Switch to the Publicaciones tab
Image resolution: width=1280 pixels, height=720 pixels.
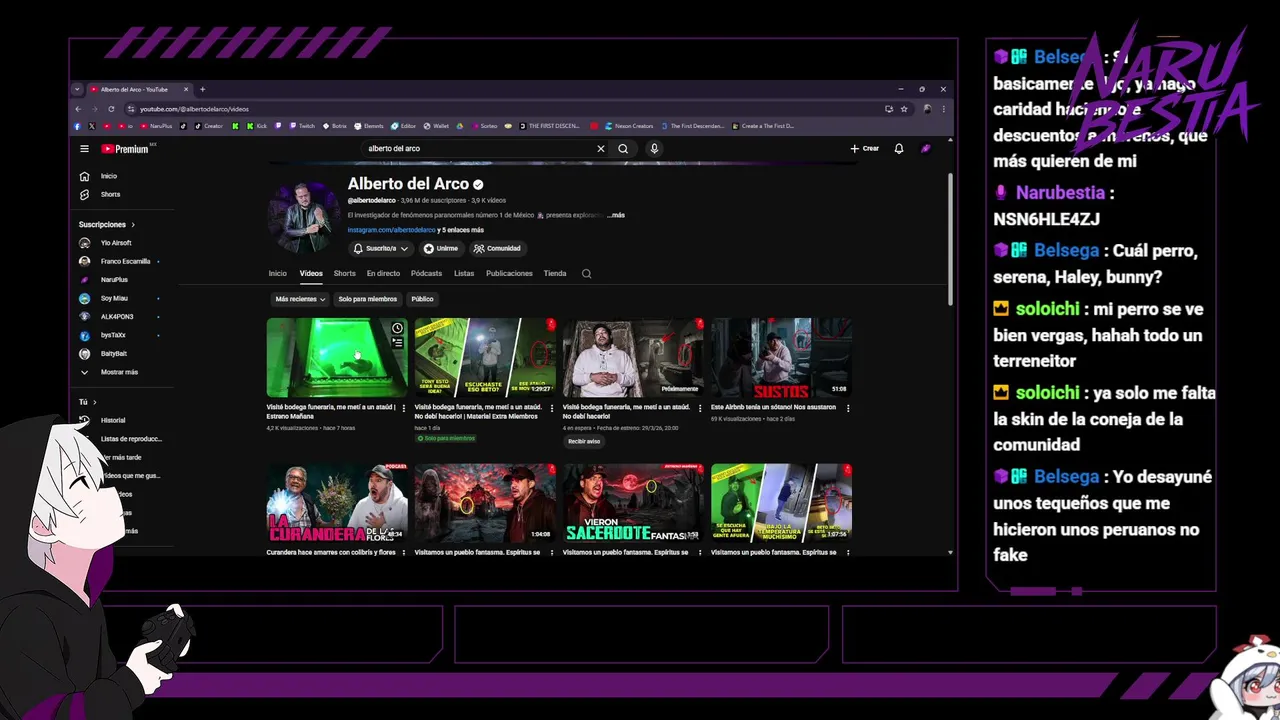tap(509, 273)
